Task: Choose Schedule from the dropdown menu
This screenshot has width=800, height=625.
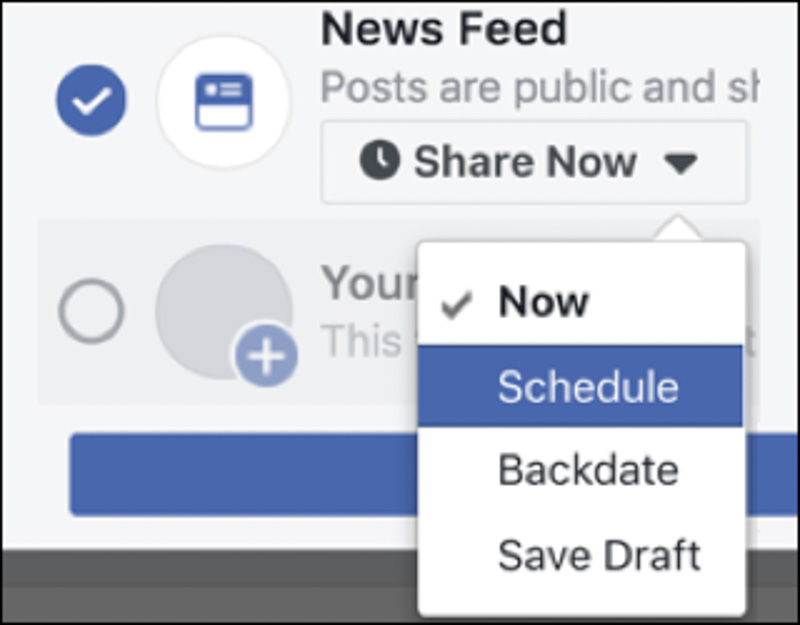Action: click(x=587, y=387)
